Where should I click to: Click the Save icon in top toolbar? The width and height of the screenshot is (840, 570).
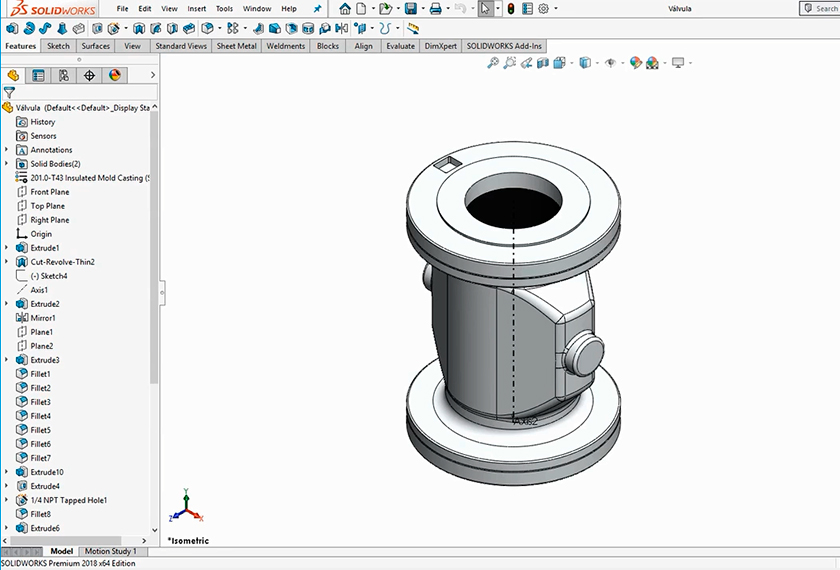coord(408,9)
